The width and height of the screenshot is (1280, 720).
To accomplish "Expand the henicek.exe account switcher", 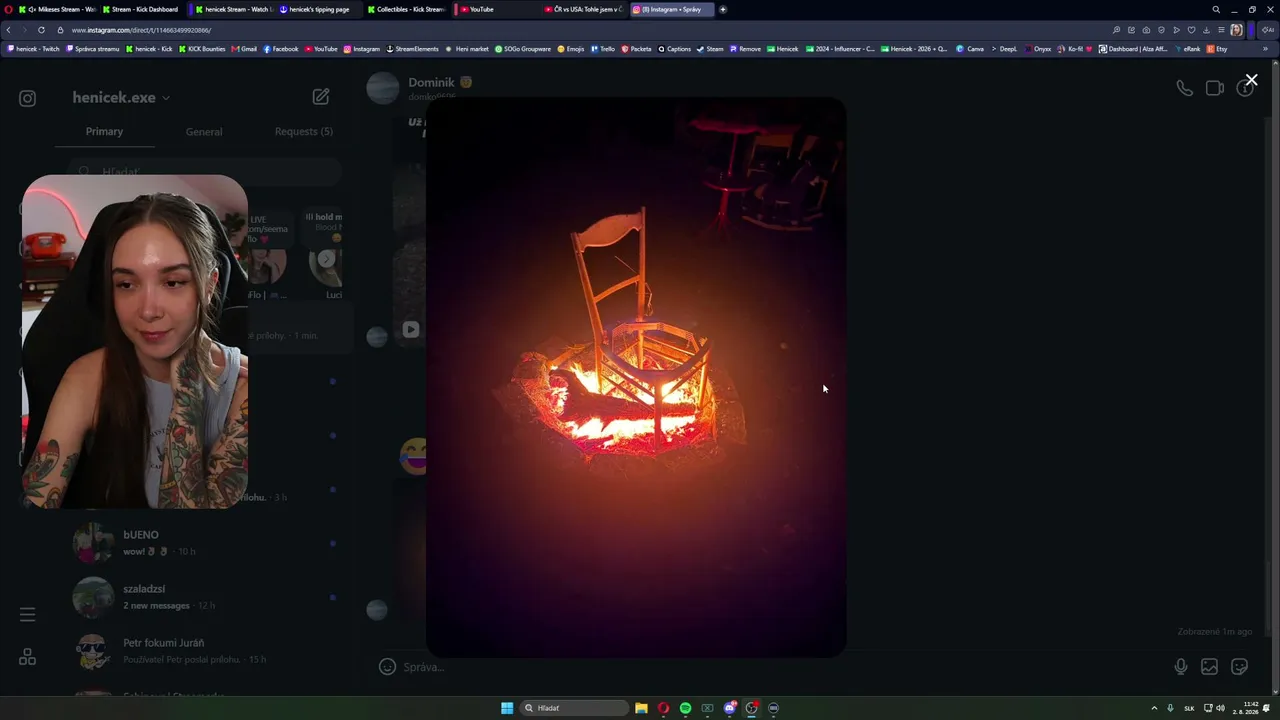I will [121, 97].
